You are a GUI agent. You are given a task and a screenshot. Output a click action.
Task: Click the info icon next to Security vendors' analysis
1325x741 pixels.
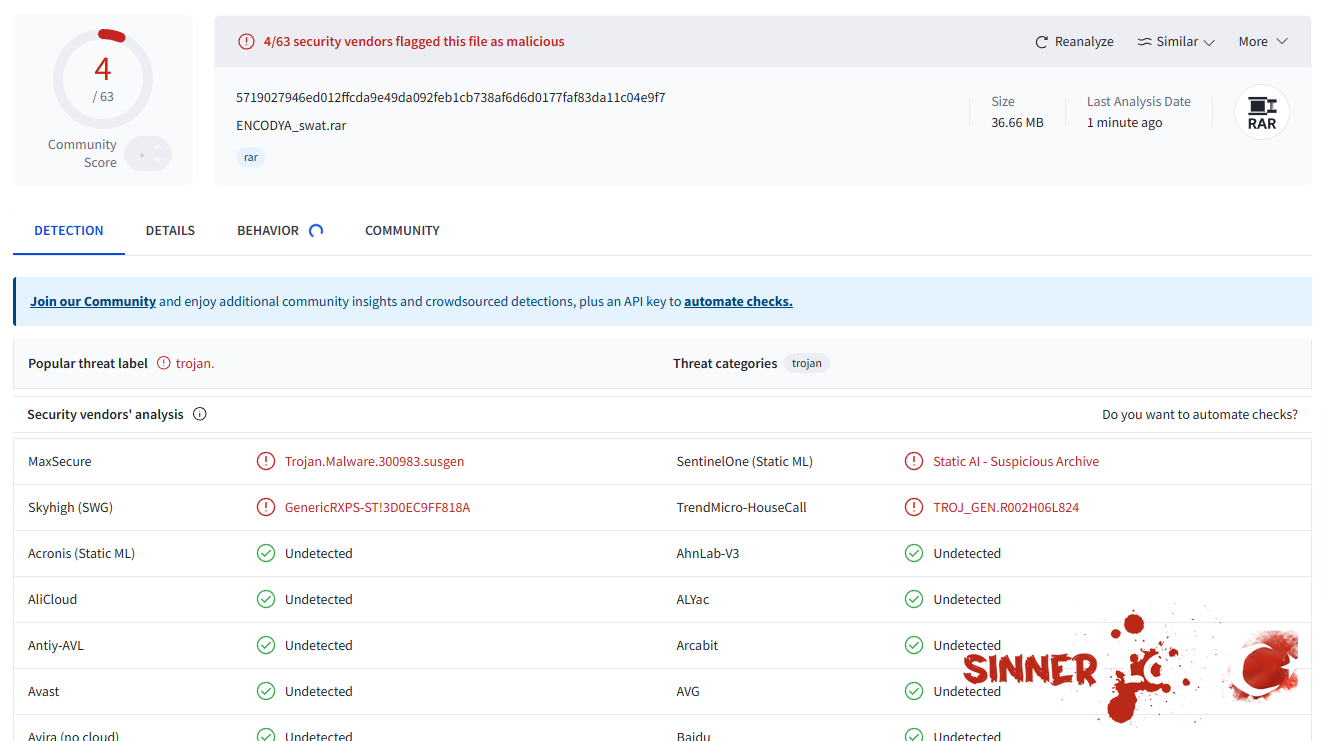click(200, 414)
